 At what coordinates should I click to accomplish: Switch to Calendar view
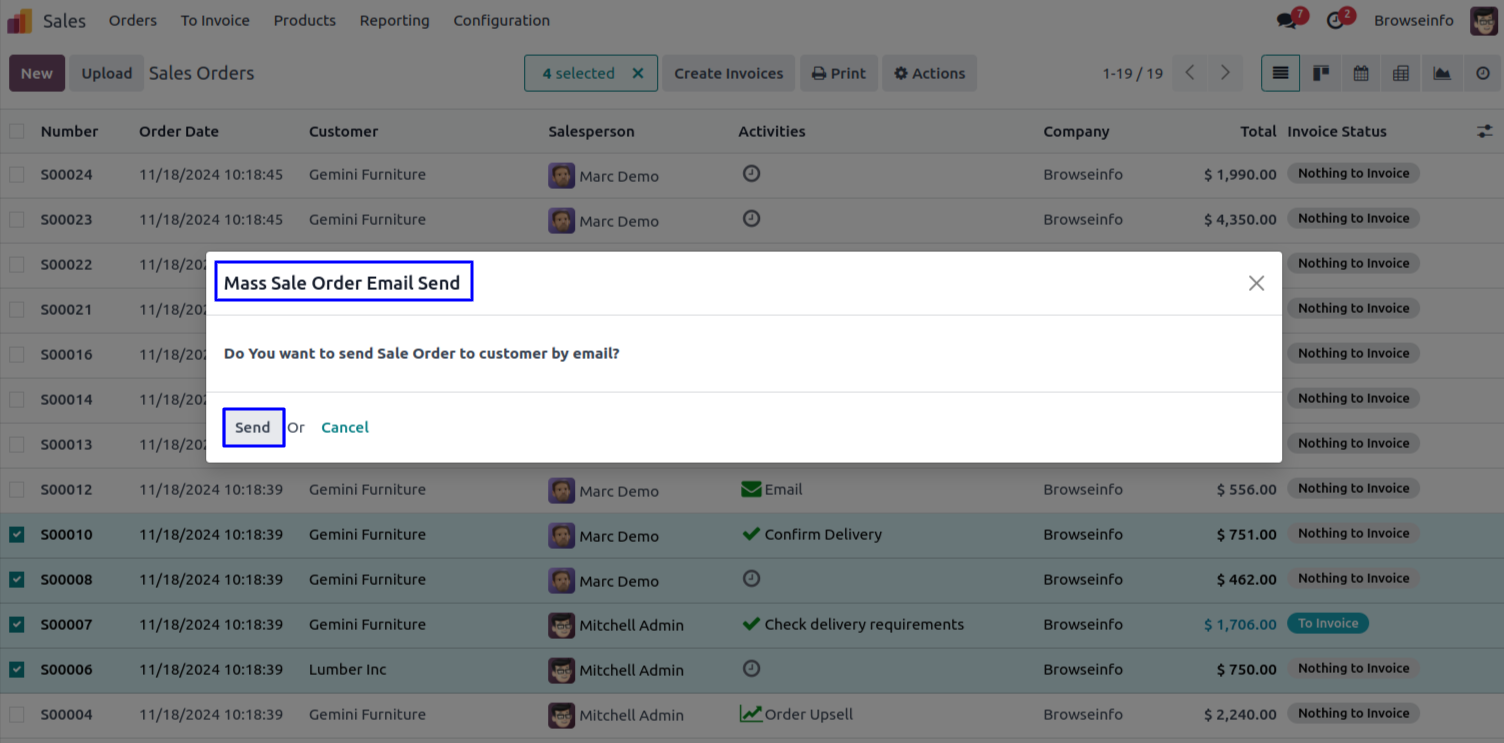pyautogui.click(x=1361, y=73)
